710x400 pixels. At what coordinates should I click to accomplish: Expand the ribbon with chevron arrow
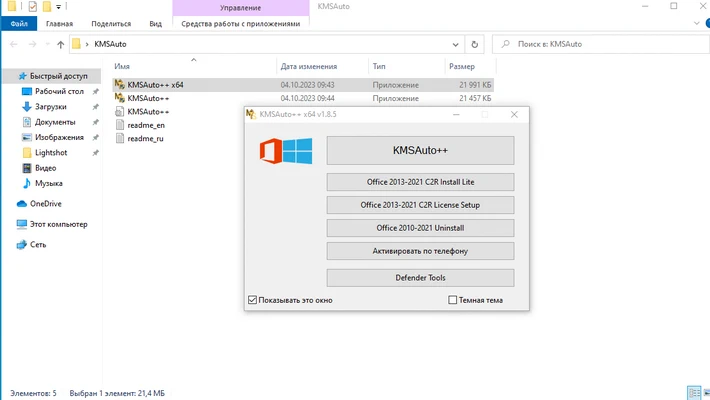click(696, 23)
